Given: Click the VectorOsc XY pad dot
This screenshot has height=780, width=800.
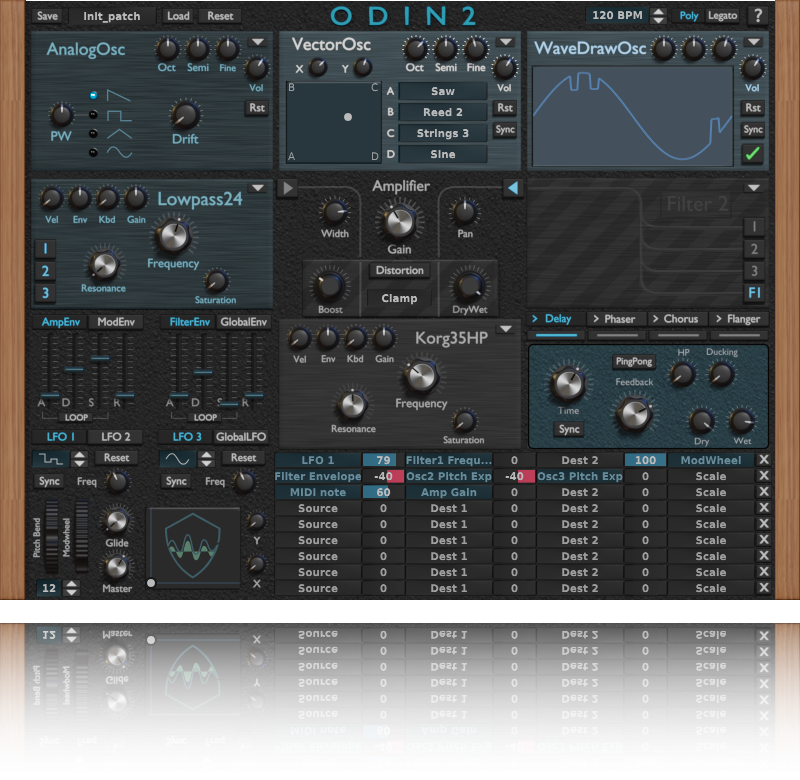Looking at the screenshot, I should (348, 117).
